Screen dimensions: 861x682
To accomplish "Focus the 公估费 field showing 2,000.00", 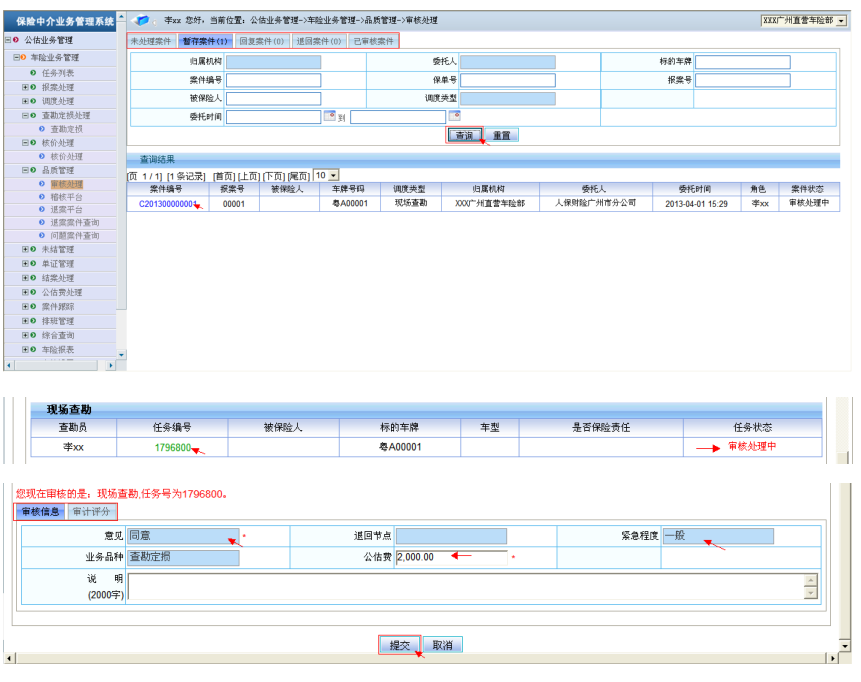I will 451,557.
